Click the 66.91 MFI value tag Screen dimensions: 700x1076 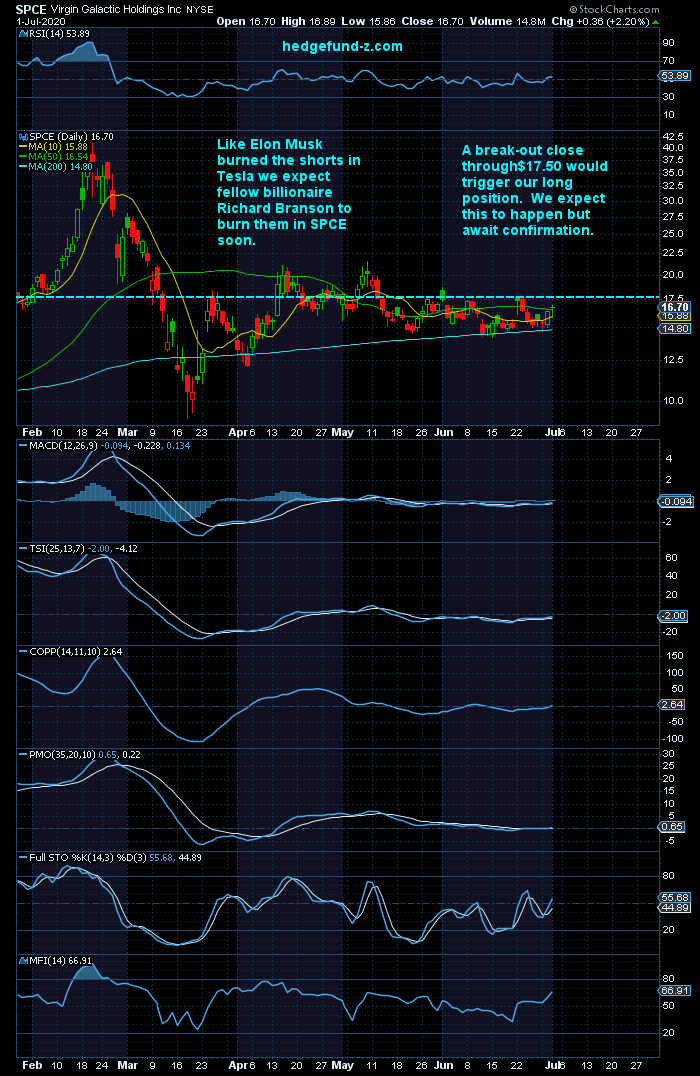(x=675, y=991)
